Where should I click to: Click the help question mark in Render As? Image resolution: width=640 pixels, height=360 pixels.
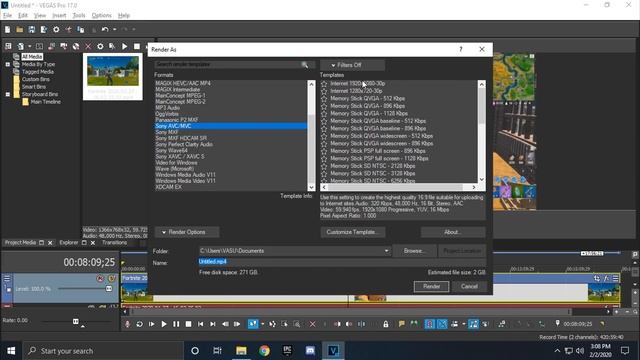pos(461,49)
